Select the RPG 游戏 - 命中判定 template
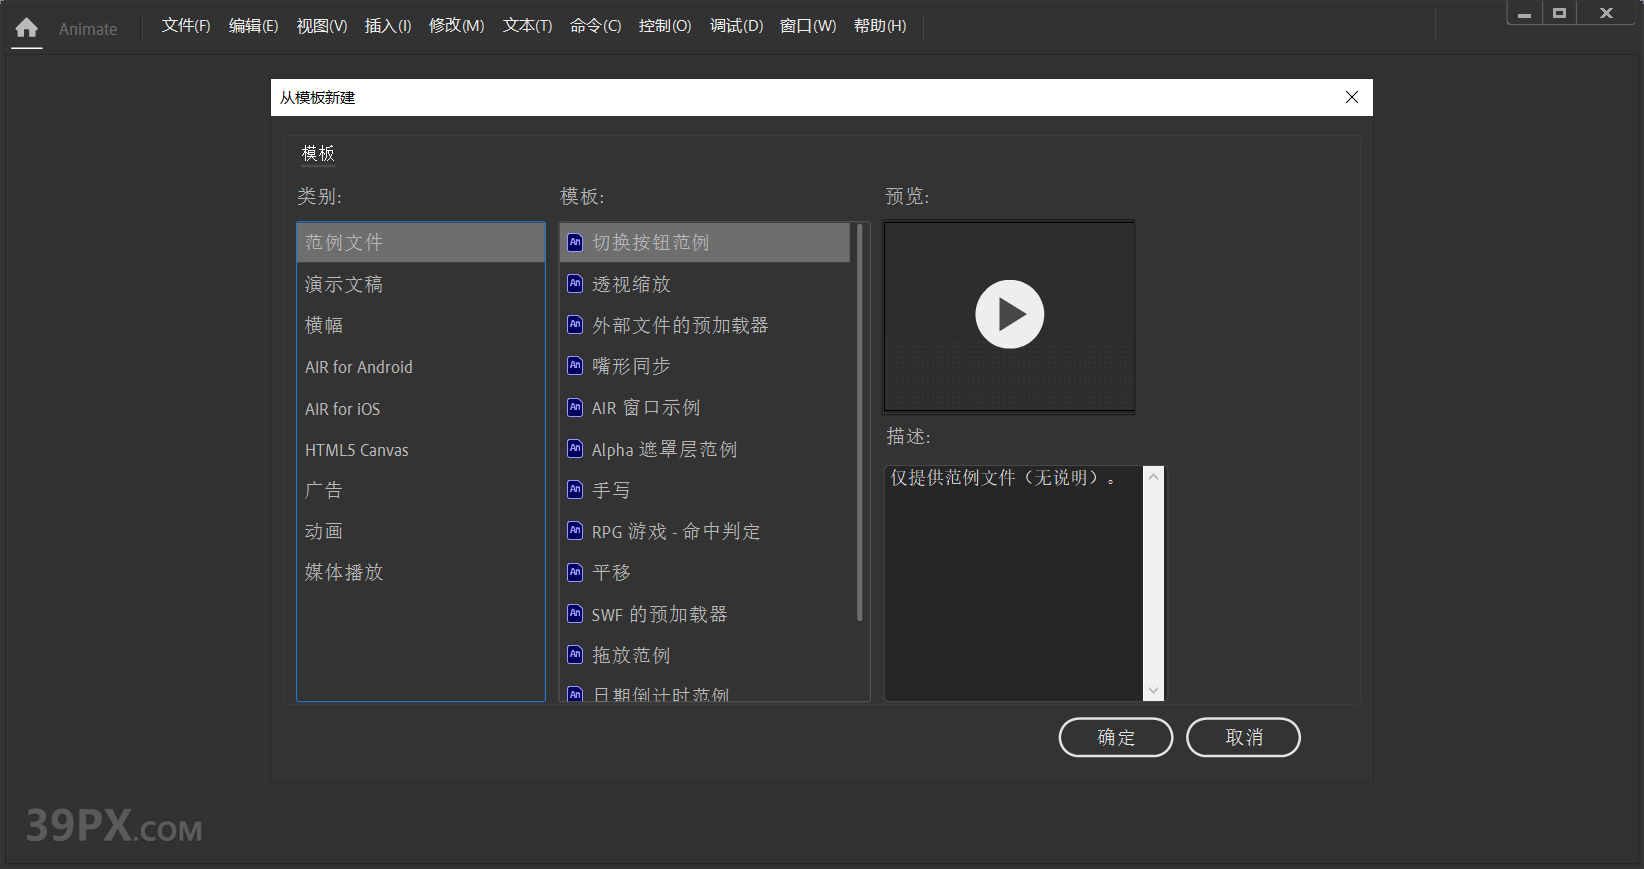This screenshot has width=1644, height=869. pyautogui.click(x=705, y=531)
